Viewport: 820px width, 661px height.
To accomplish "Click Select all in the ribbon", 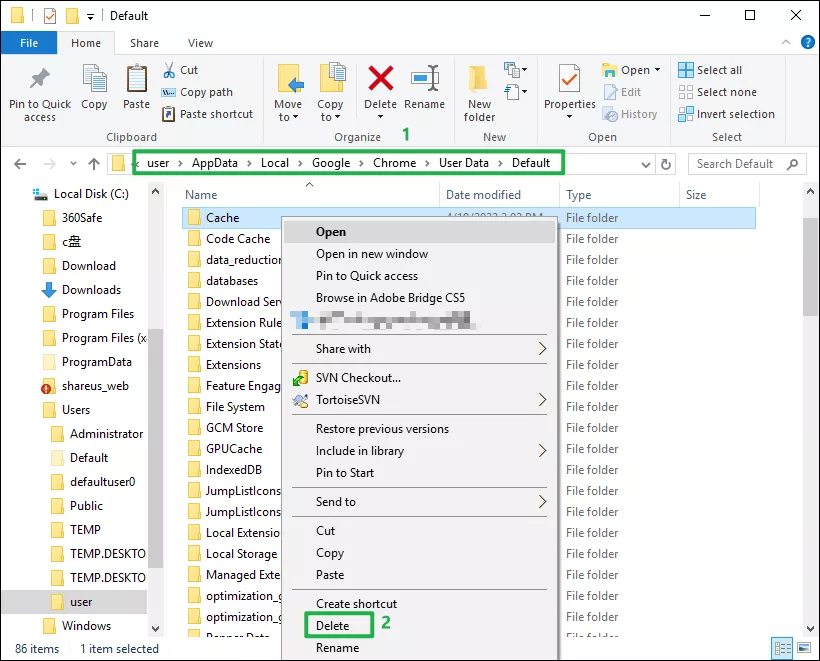I will coord(710,70).
